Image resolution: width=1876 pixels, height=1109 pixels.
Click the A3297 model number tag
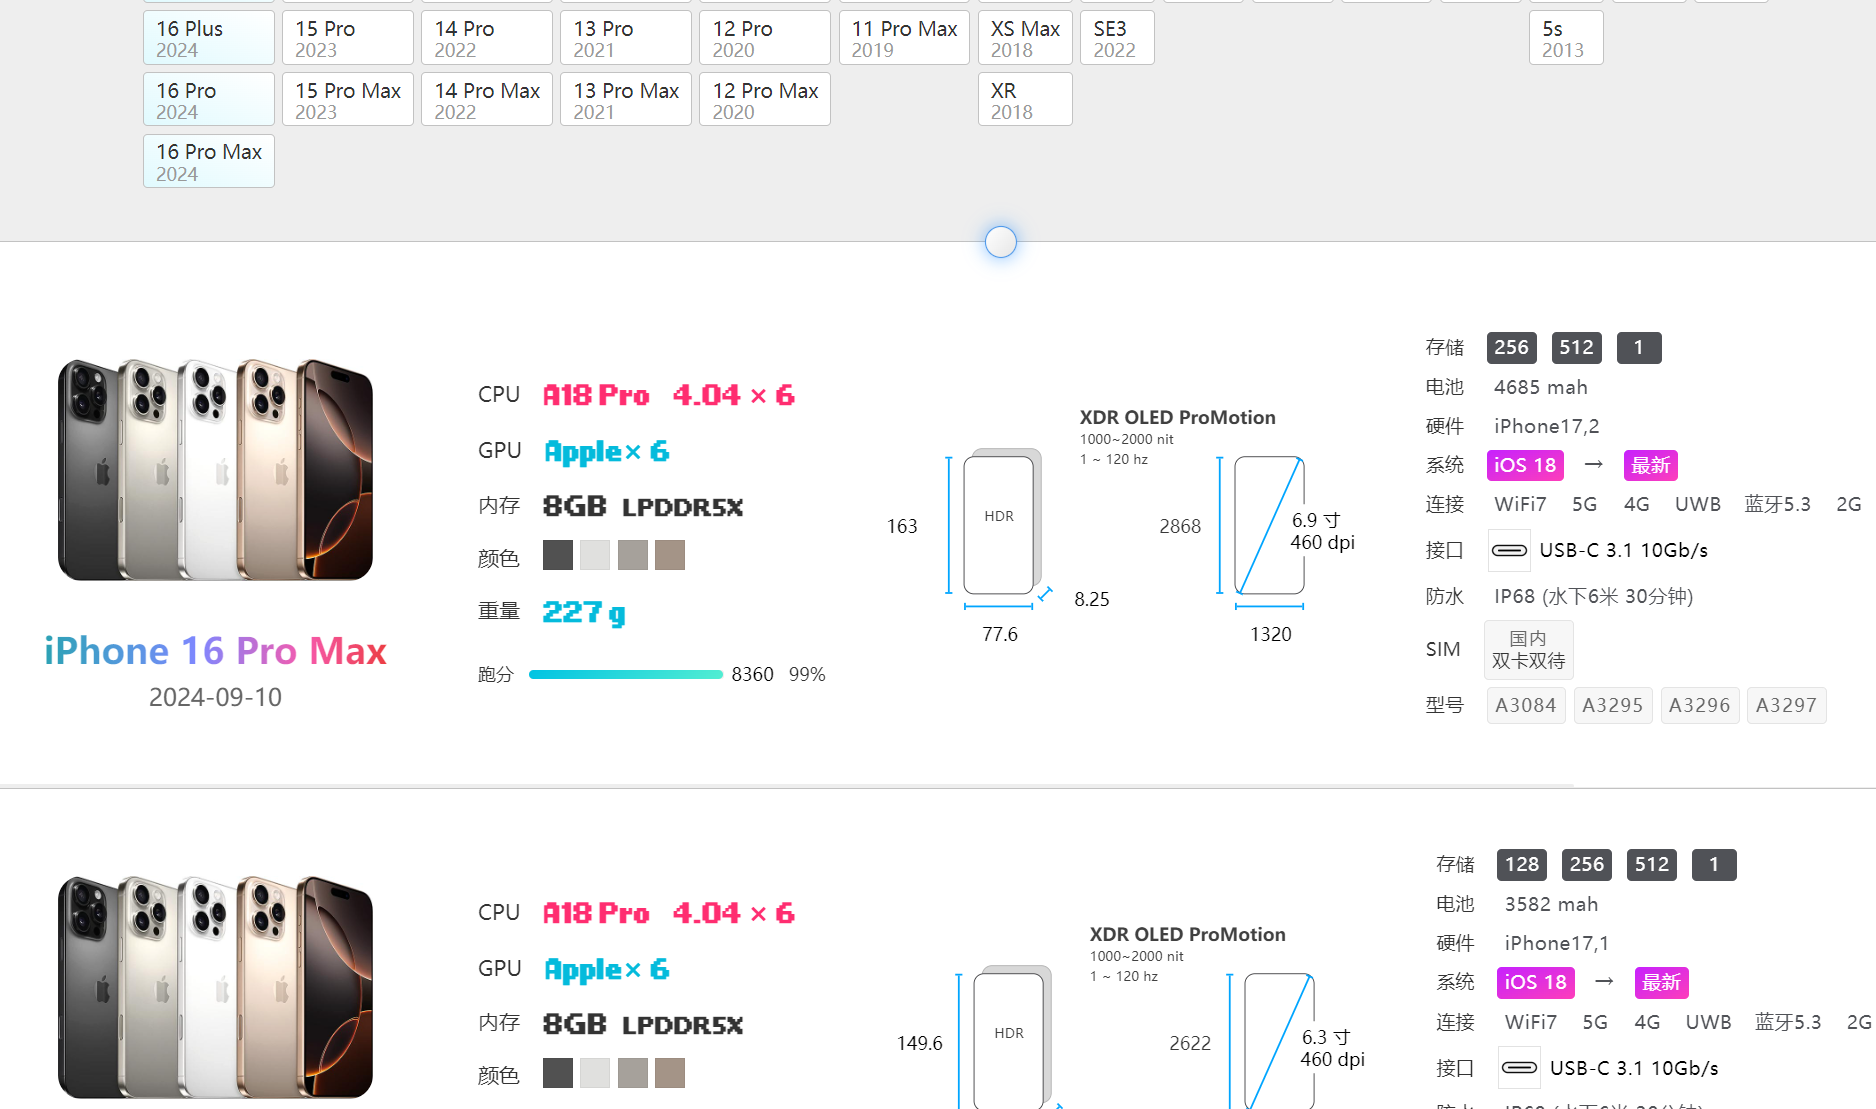(x=1786, y=705)
